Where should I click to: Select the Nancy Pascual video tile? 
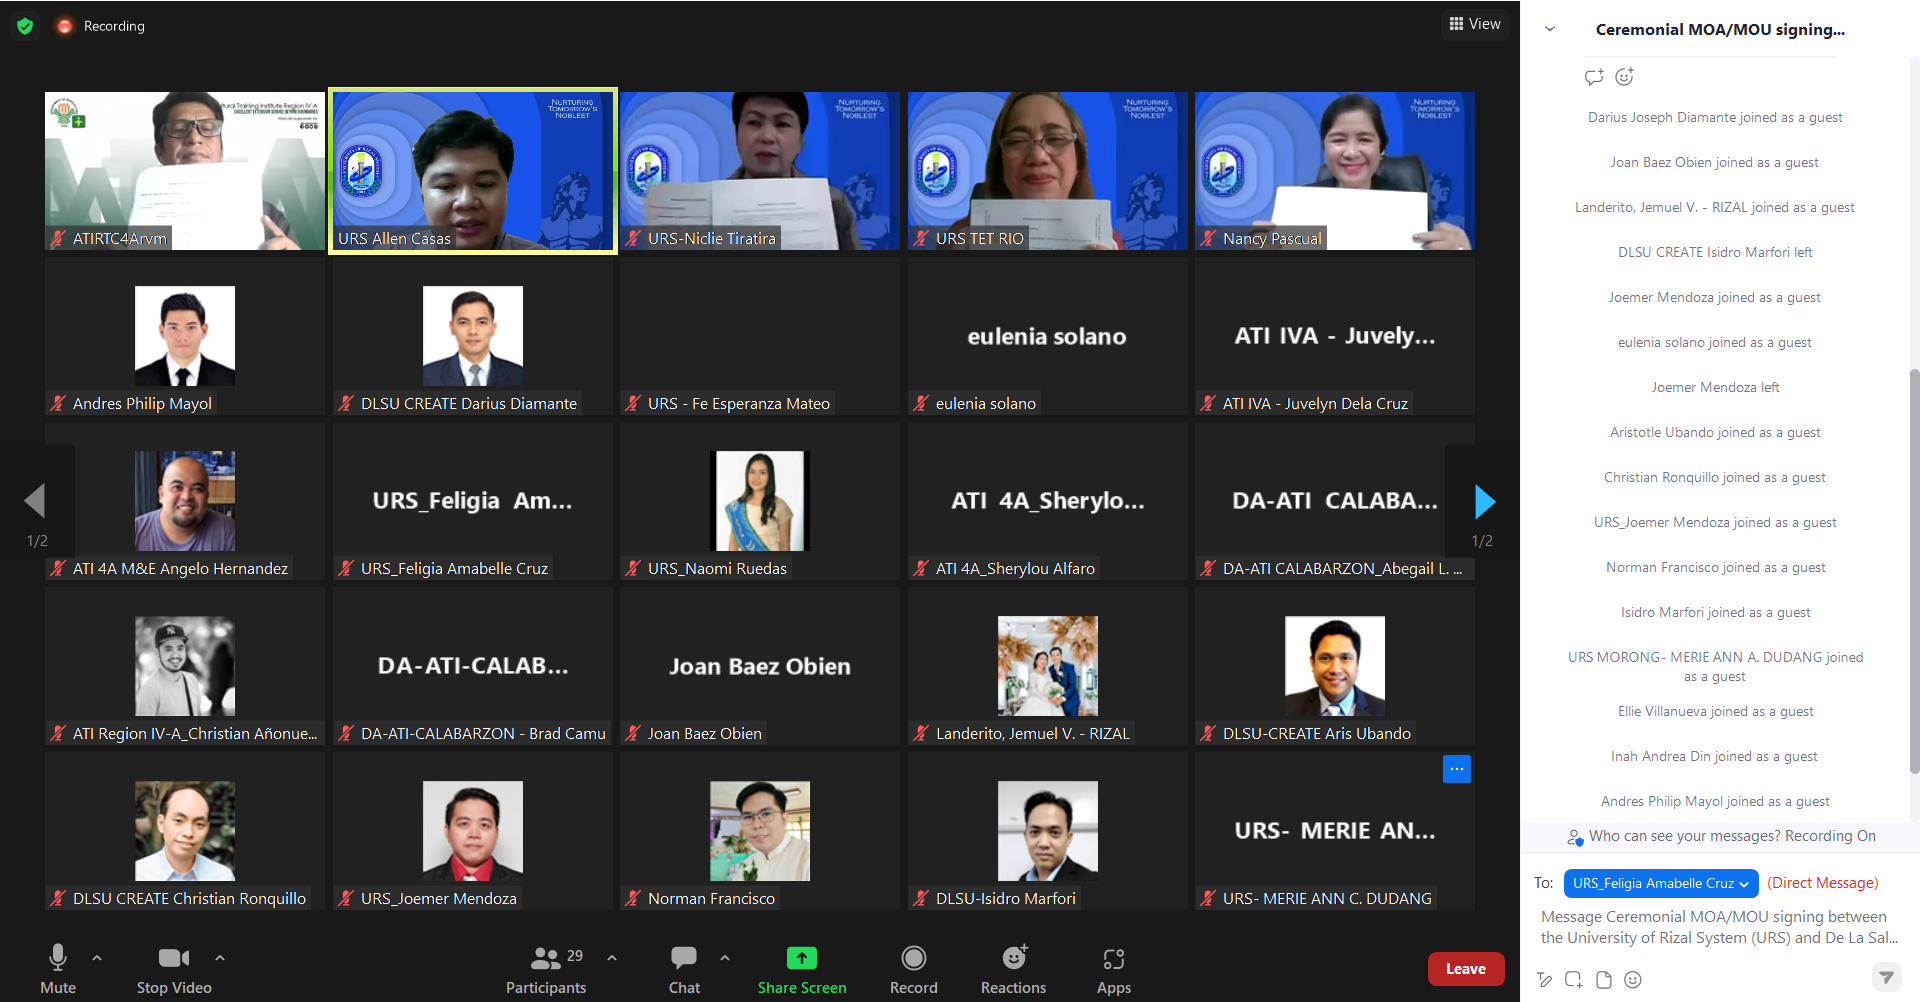pyautogui.click(x=1335, y=171)
